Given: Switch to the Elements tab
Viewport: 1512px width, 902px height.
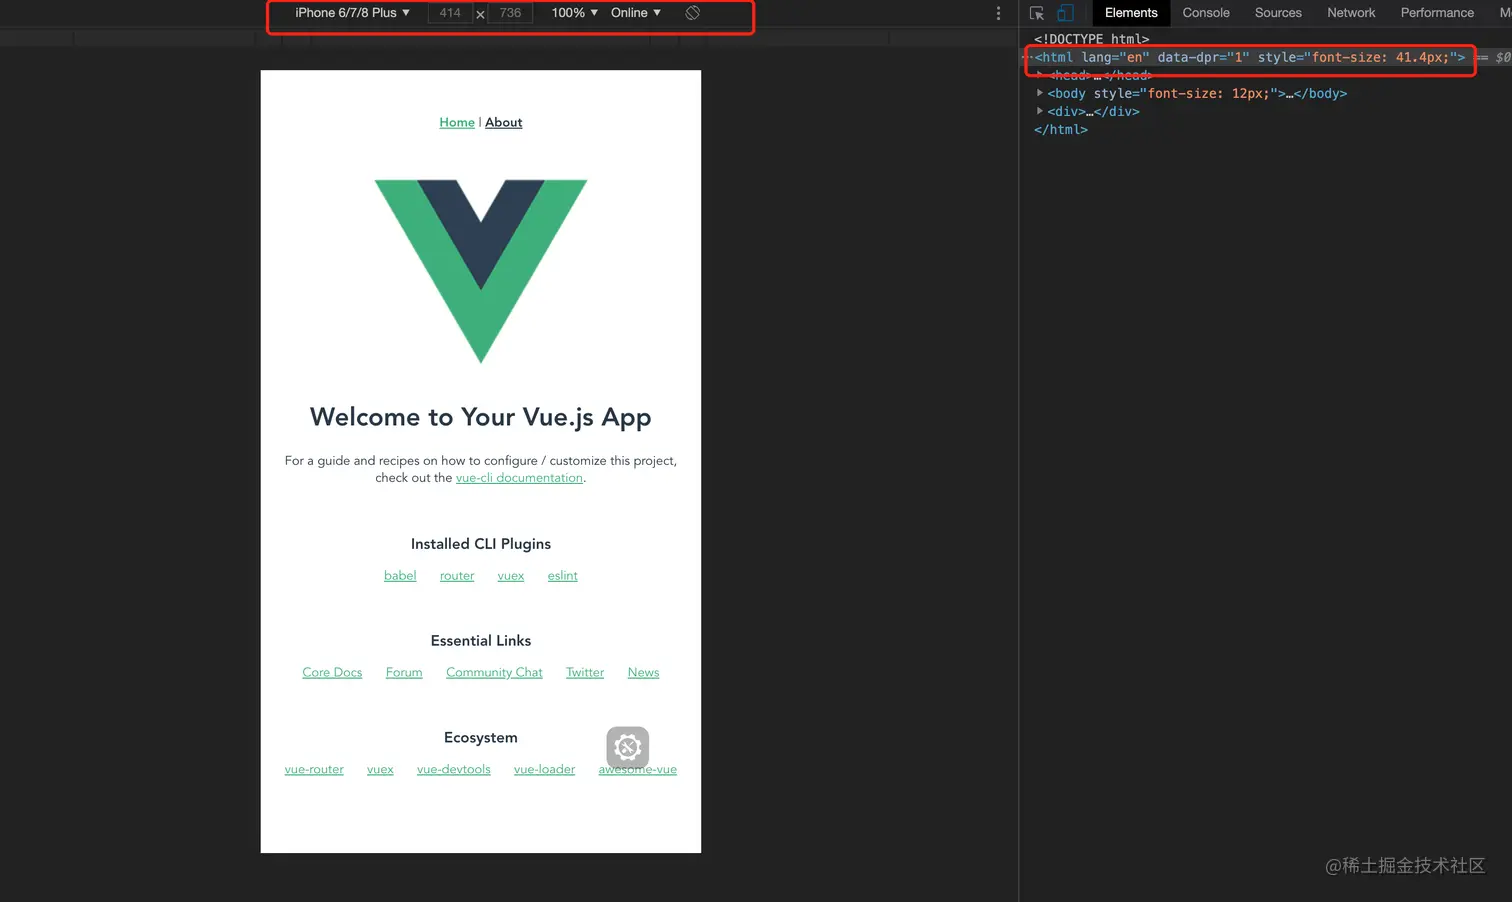Looking at the screenshot, I should click(1131, 13).
